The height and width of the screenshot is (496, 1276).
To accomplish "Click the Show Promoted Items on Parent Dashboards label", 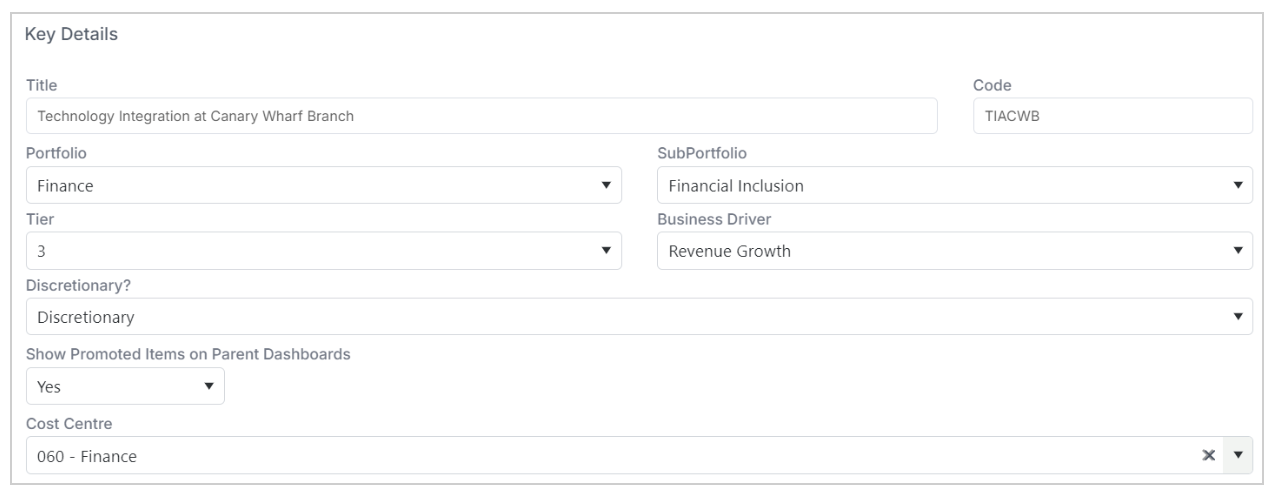I will coord(188,354).
